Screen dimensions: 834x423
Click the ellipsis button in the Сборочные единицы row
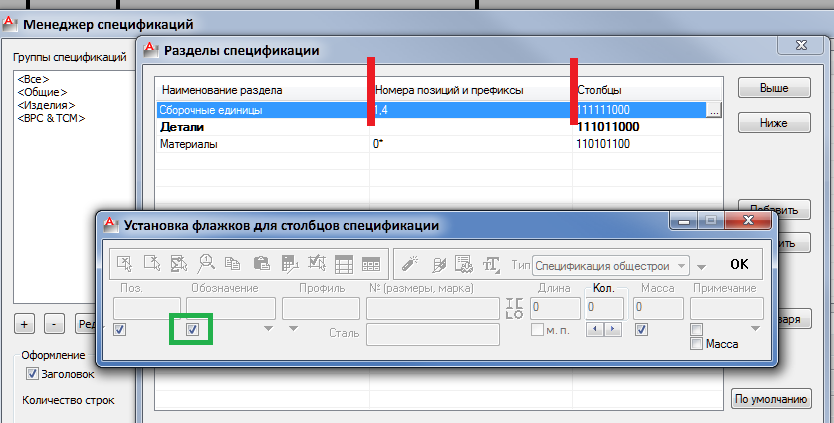tap(713, 110)
